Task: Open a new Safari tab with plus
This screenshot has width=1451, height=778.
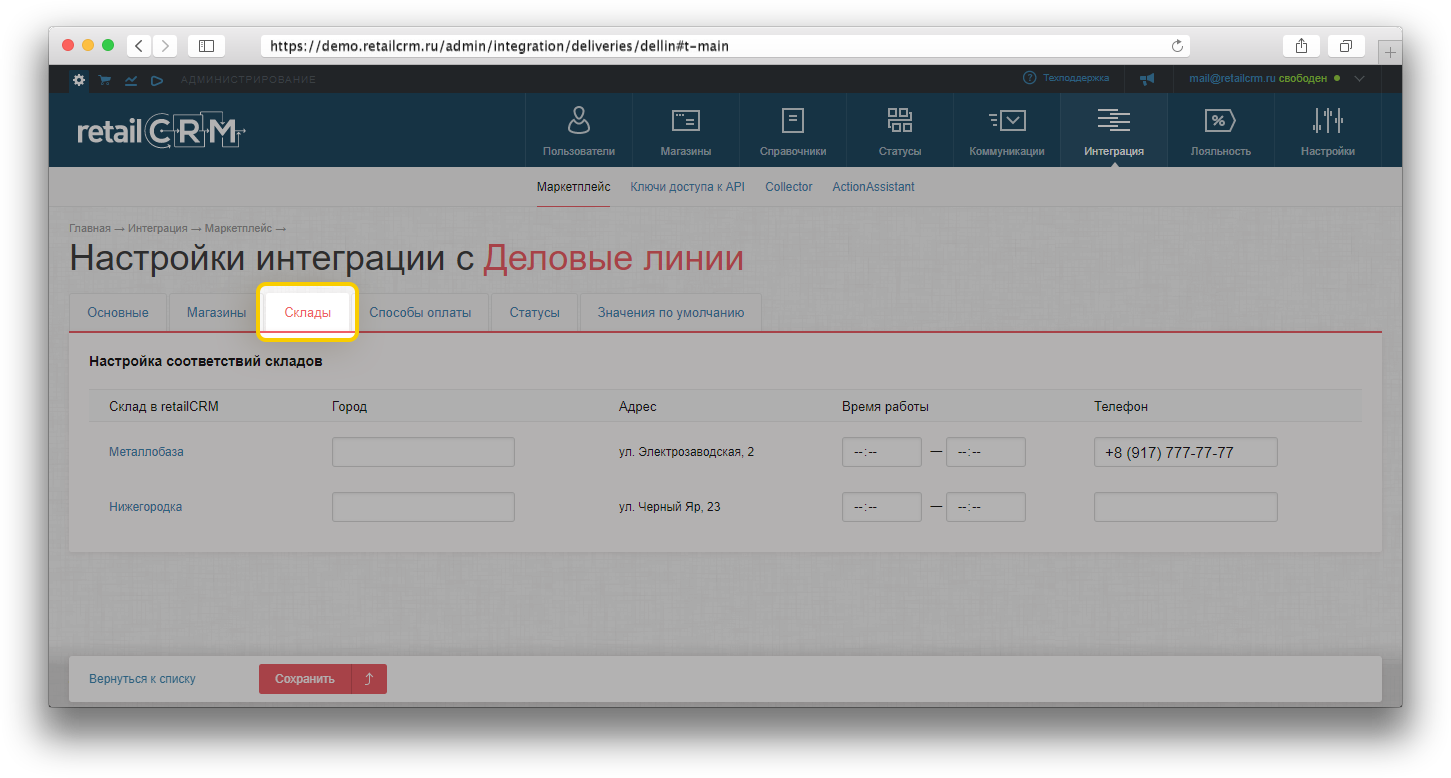Action: tap(1390, 52)
